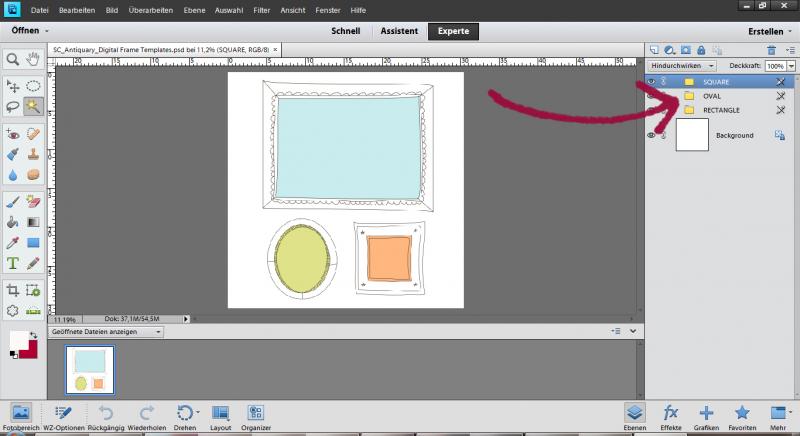Select the Horizontal Type tool
Image resolution: width=800 pixels, height=436 pixels.
13,264
